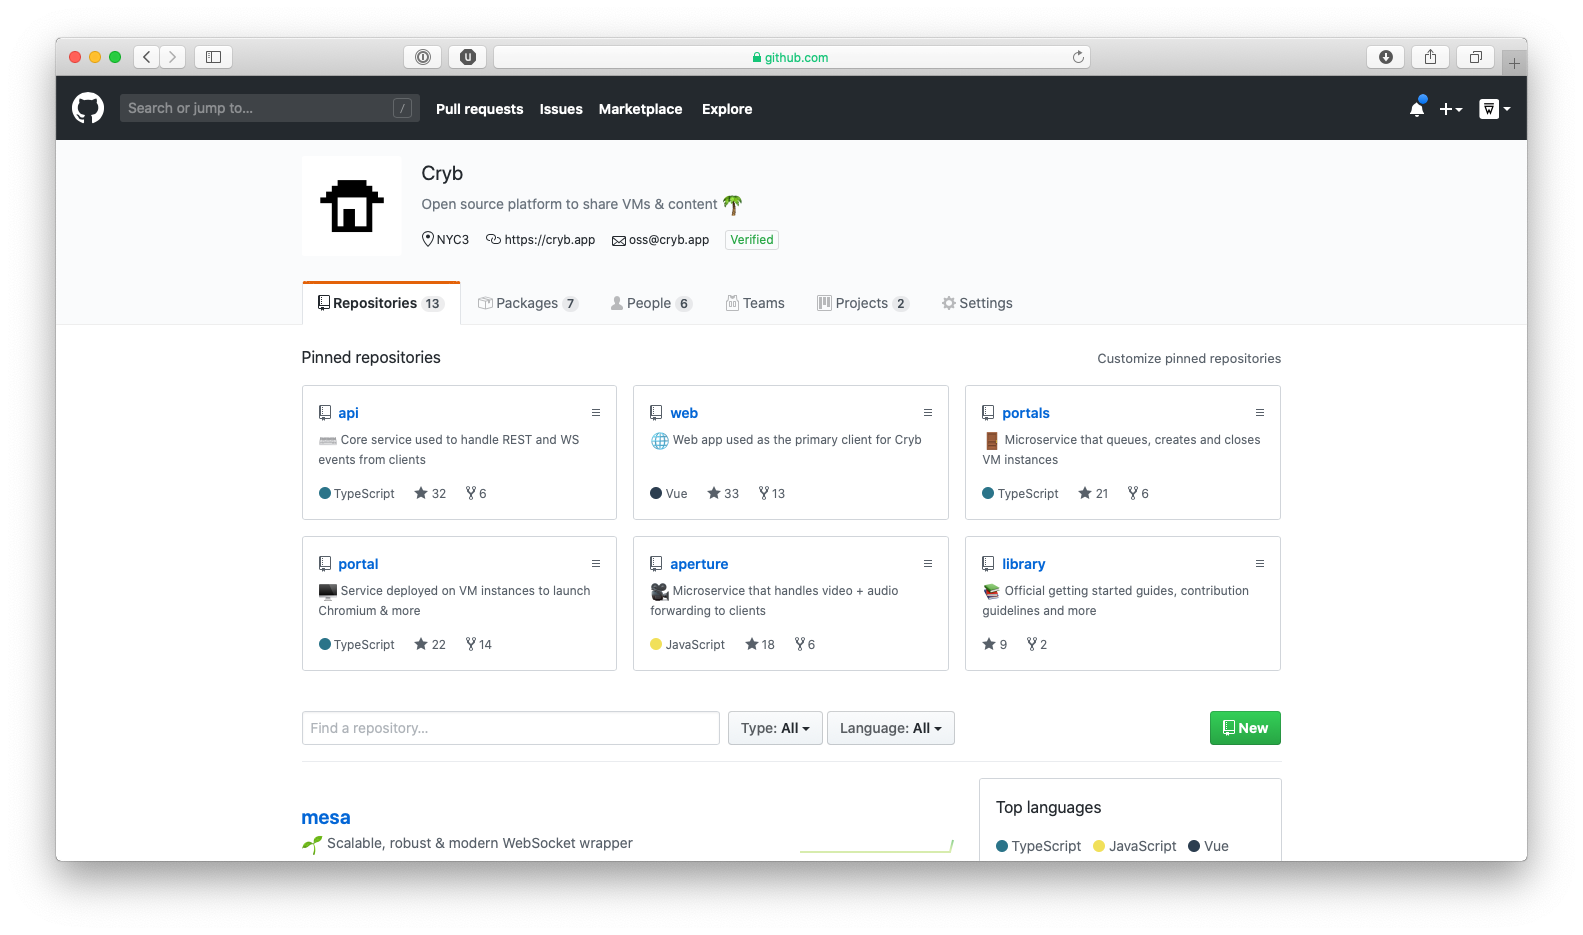Open forks of the portal repo
Viewport: 1583px width, 935px height.
click(479, 645)
